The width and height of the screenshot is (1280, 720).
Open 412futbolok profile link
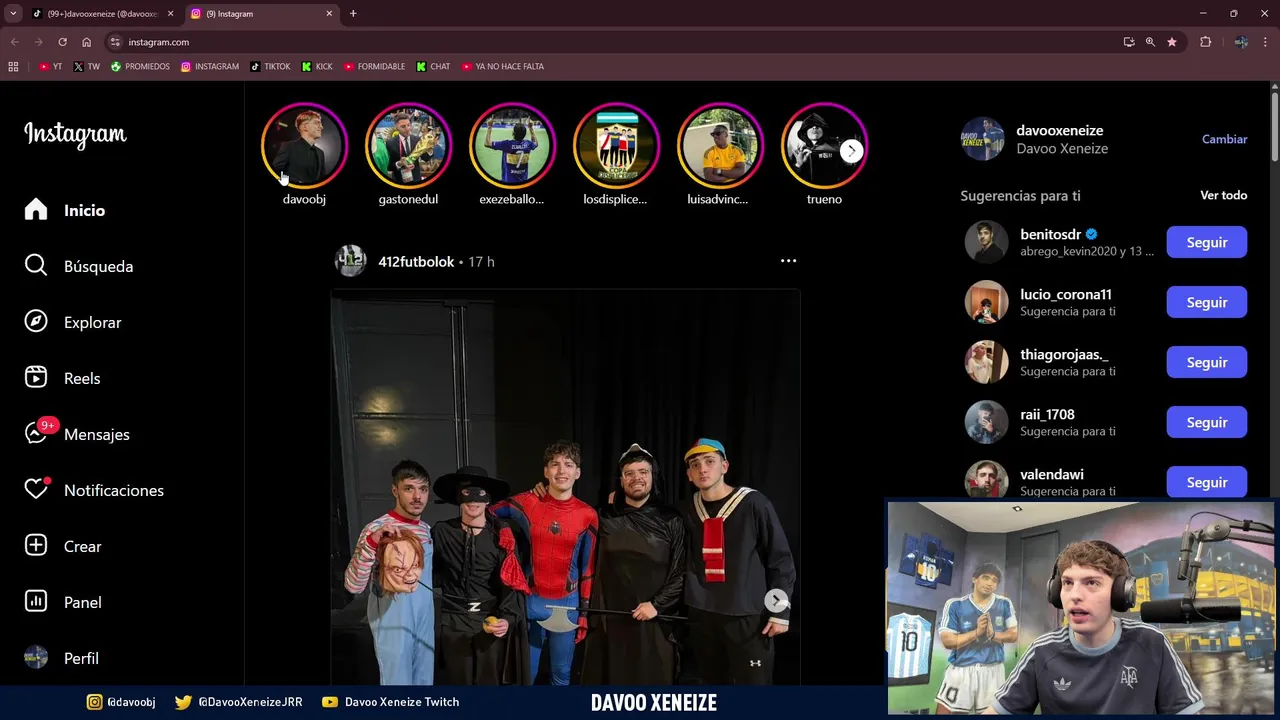[x=416, y=261]
